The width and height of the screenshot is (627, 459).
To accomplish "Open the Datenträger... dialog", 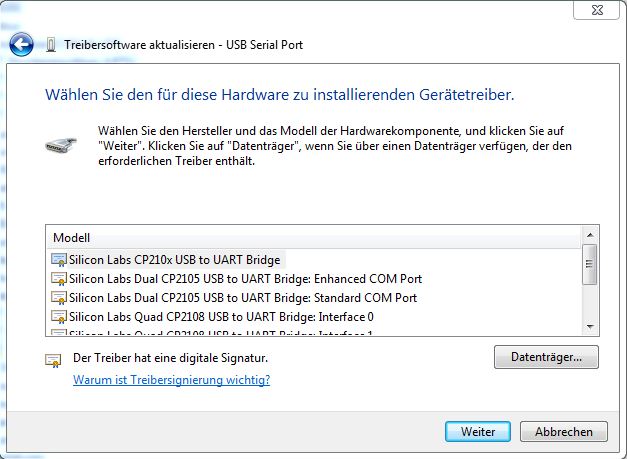I will click(546, 357).
